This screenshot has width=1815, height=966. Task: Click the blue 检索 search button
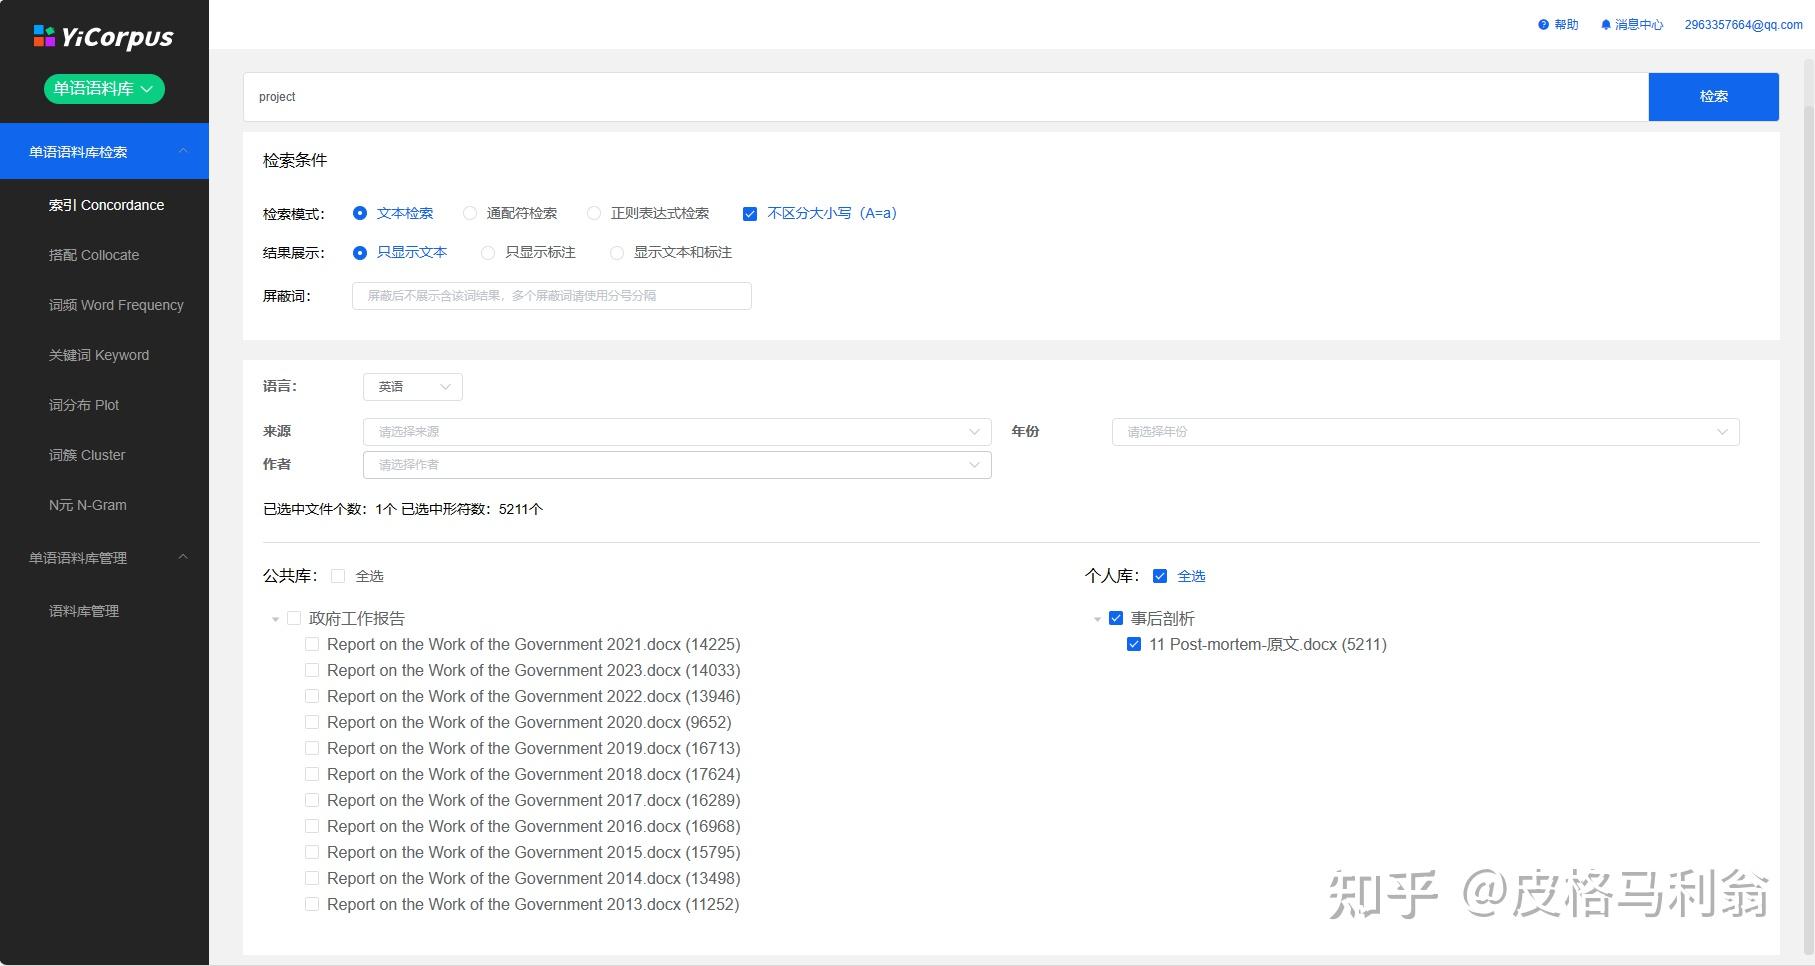[x=1714, y=97]
